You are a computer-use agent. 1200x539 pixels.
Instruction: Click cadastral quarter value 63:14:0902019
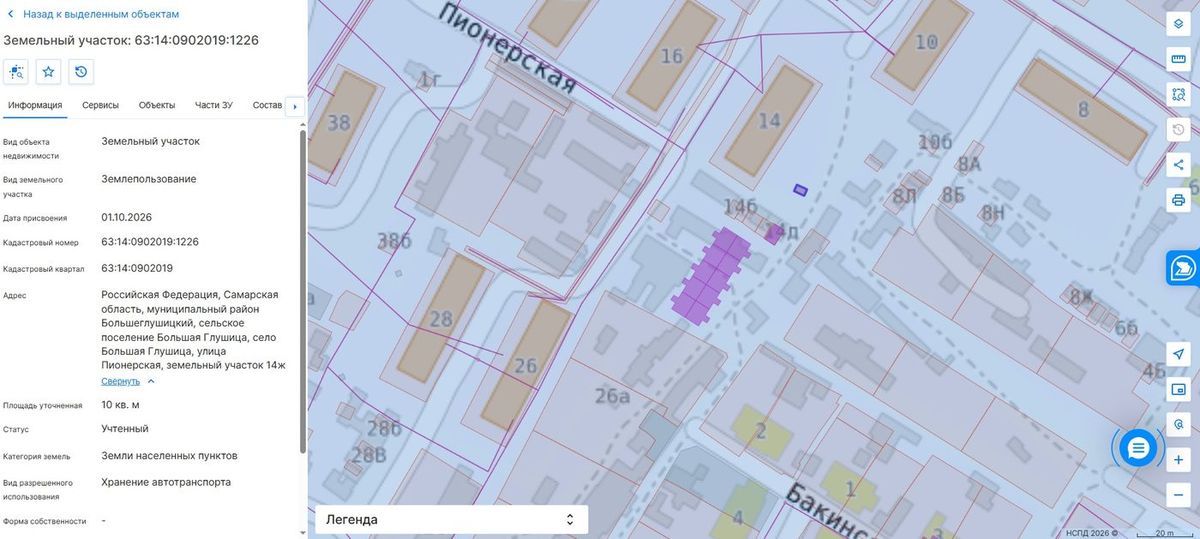tap(137, 268)
